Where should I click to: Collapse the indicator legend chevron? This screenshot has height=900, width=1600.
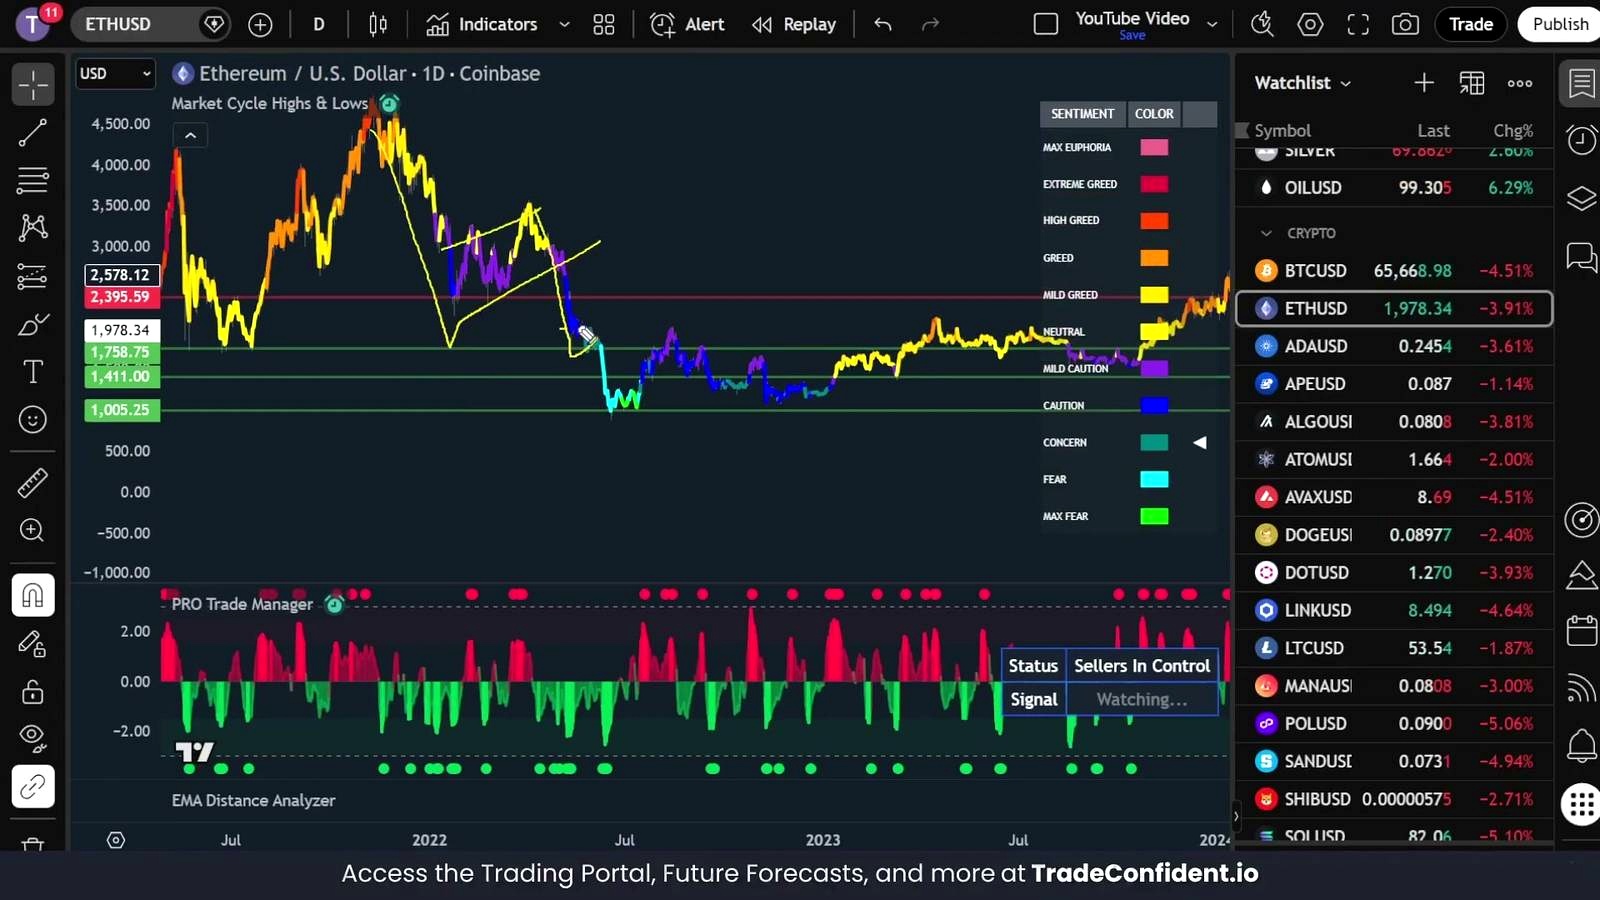coord(190,135)
